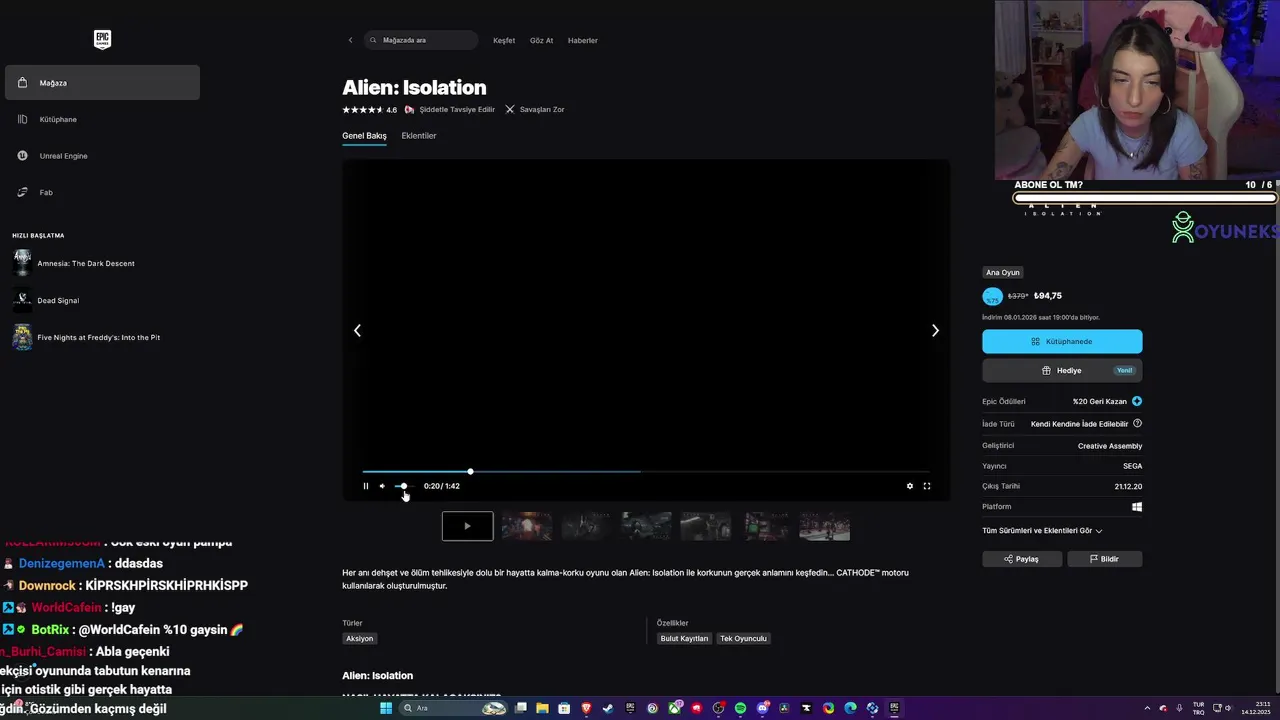Show the next media with the right arrow
The width and height of the screenshot is (1280, 720).
pos(935,331)
